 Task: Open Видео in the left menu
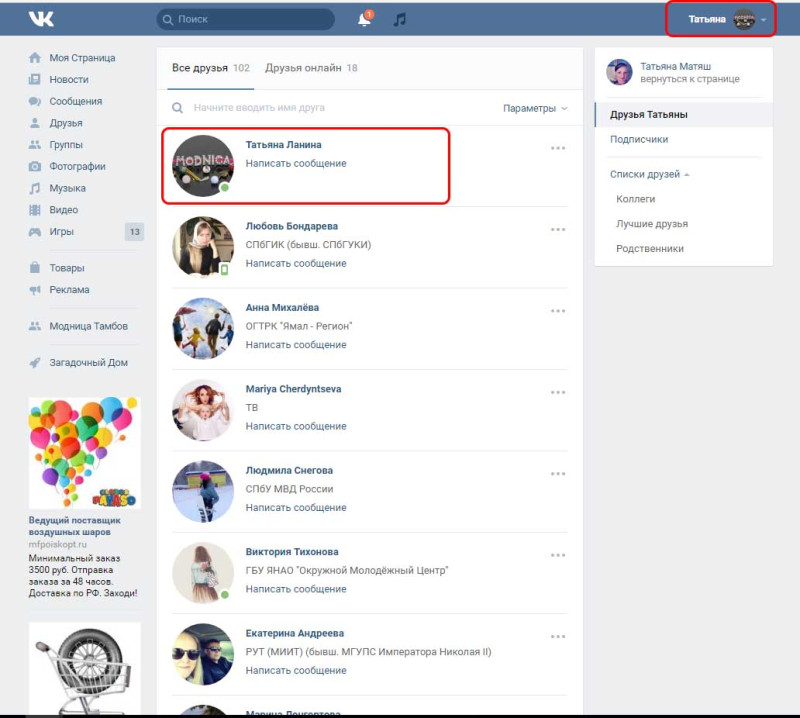click(63, 210)
